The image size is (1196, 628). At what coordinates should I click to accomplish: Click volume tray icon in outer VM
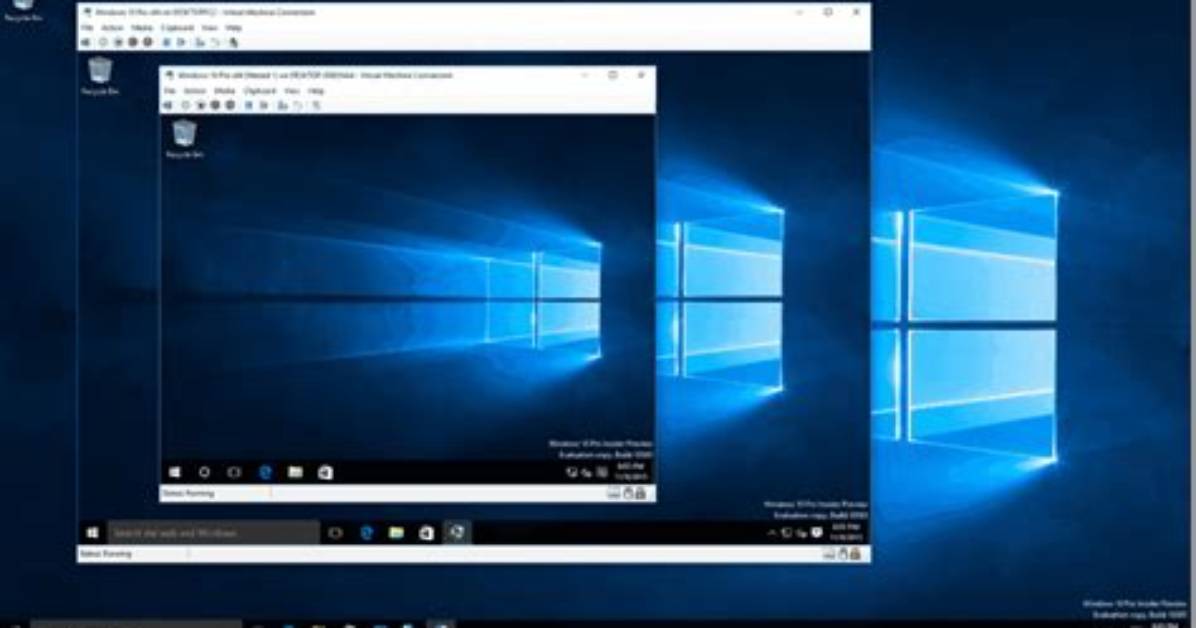point(801,533)
